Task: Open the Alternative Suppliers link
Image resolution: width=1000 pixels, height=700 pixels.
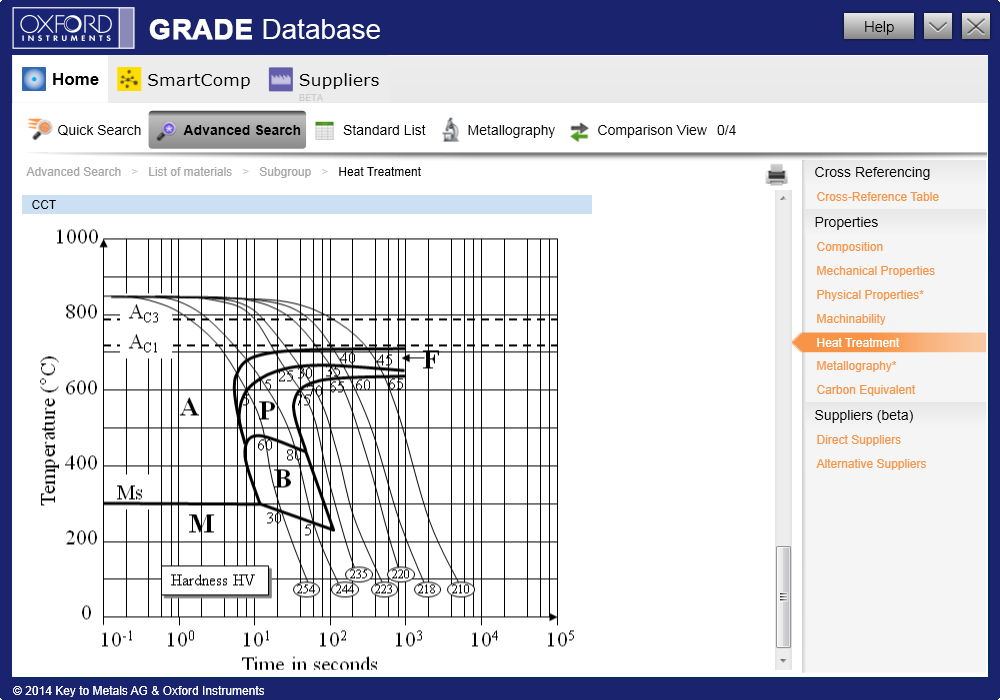Action: [871, 464]
